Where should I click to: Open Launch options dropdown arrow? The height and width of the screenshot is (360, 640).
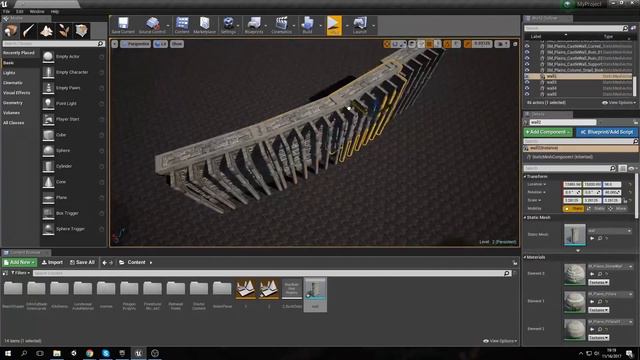click(x=373, y=25)
